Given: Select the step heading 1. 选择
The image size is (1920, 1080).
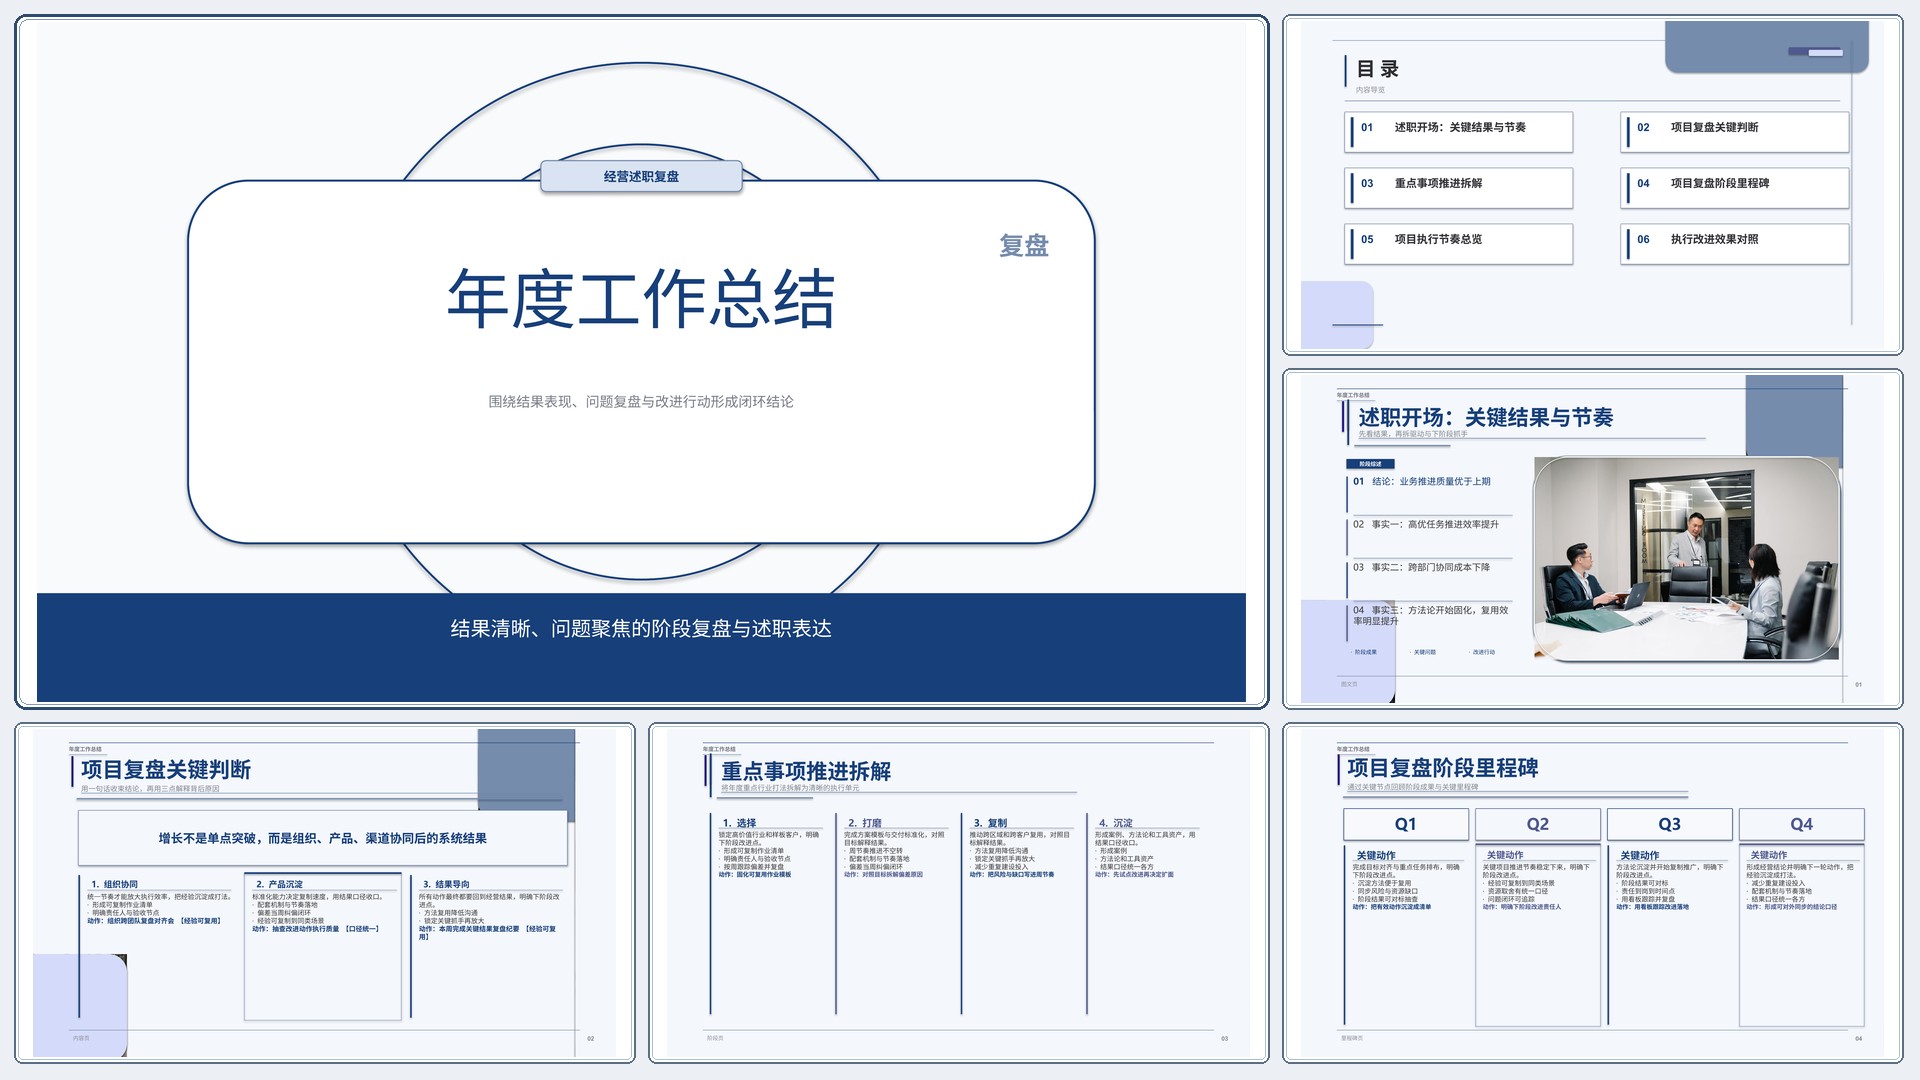Looking at the screenshot, I should coord(739,824).
